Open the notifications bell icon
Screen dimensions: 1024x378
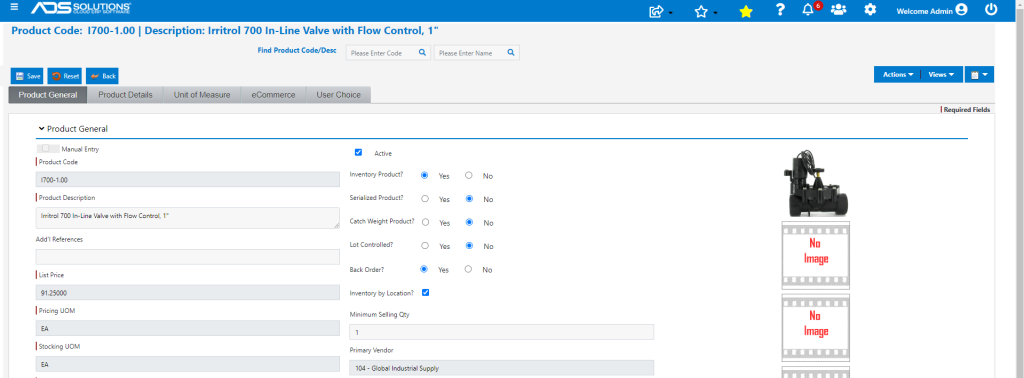[x=808, y=10]
